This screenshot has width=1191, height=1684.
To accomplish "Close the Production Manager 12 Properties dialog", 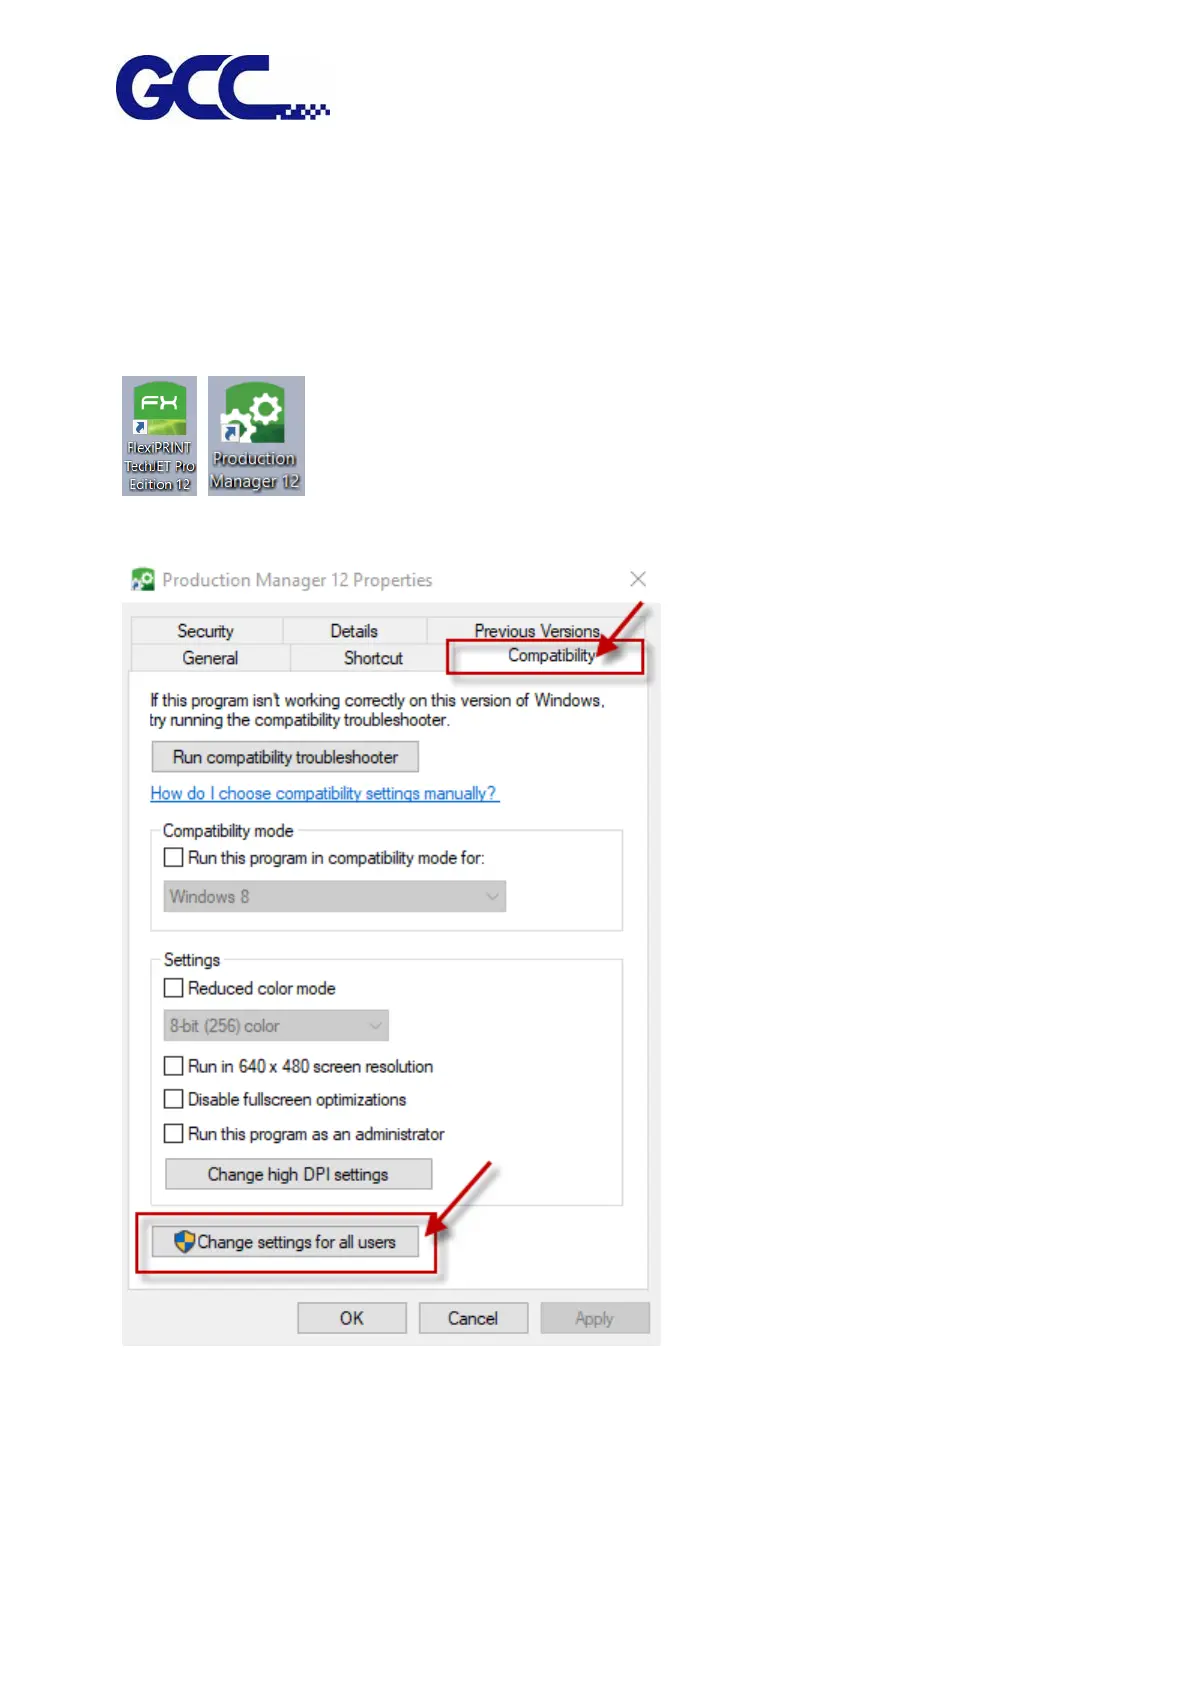I will [638, 579].
